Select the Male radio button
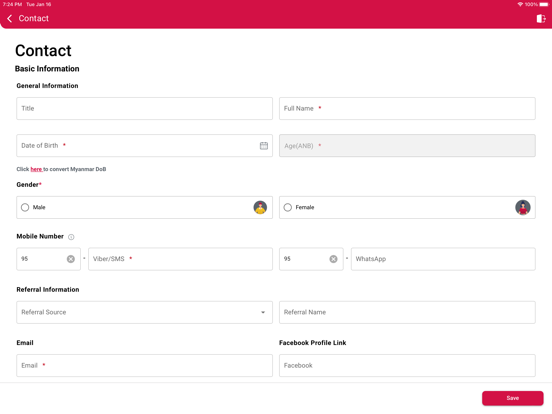Screen dimensions: 552x414 (x=25, y=207)
